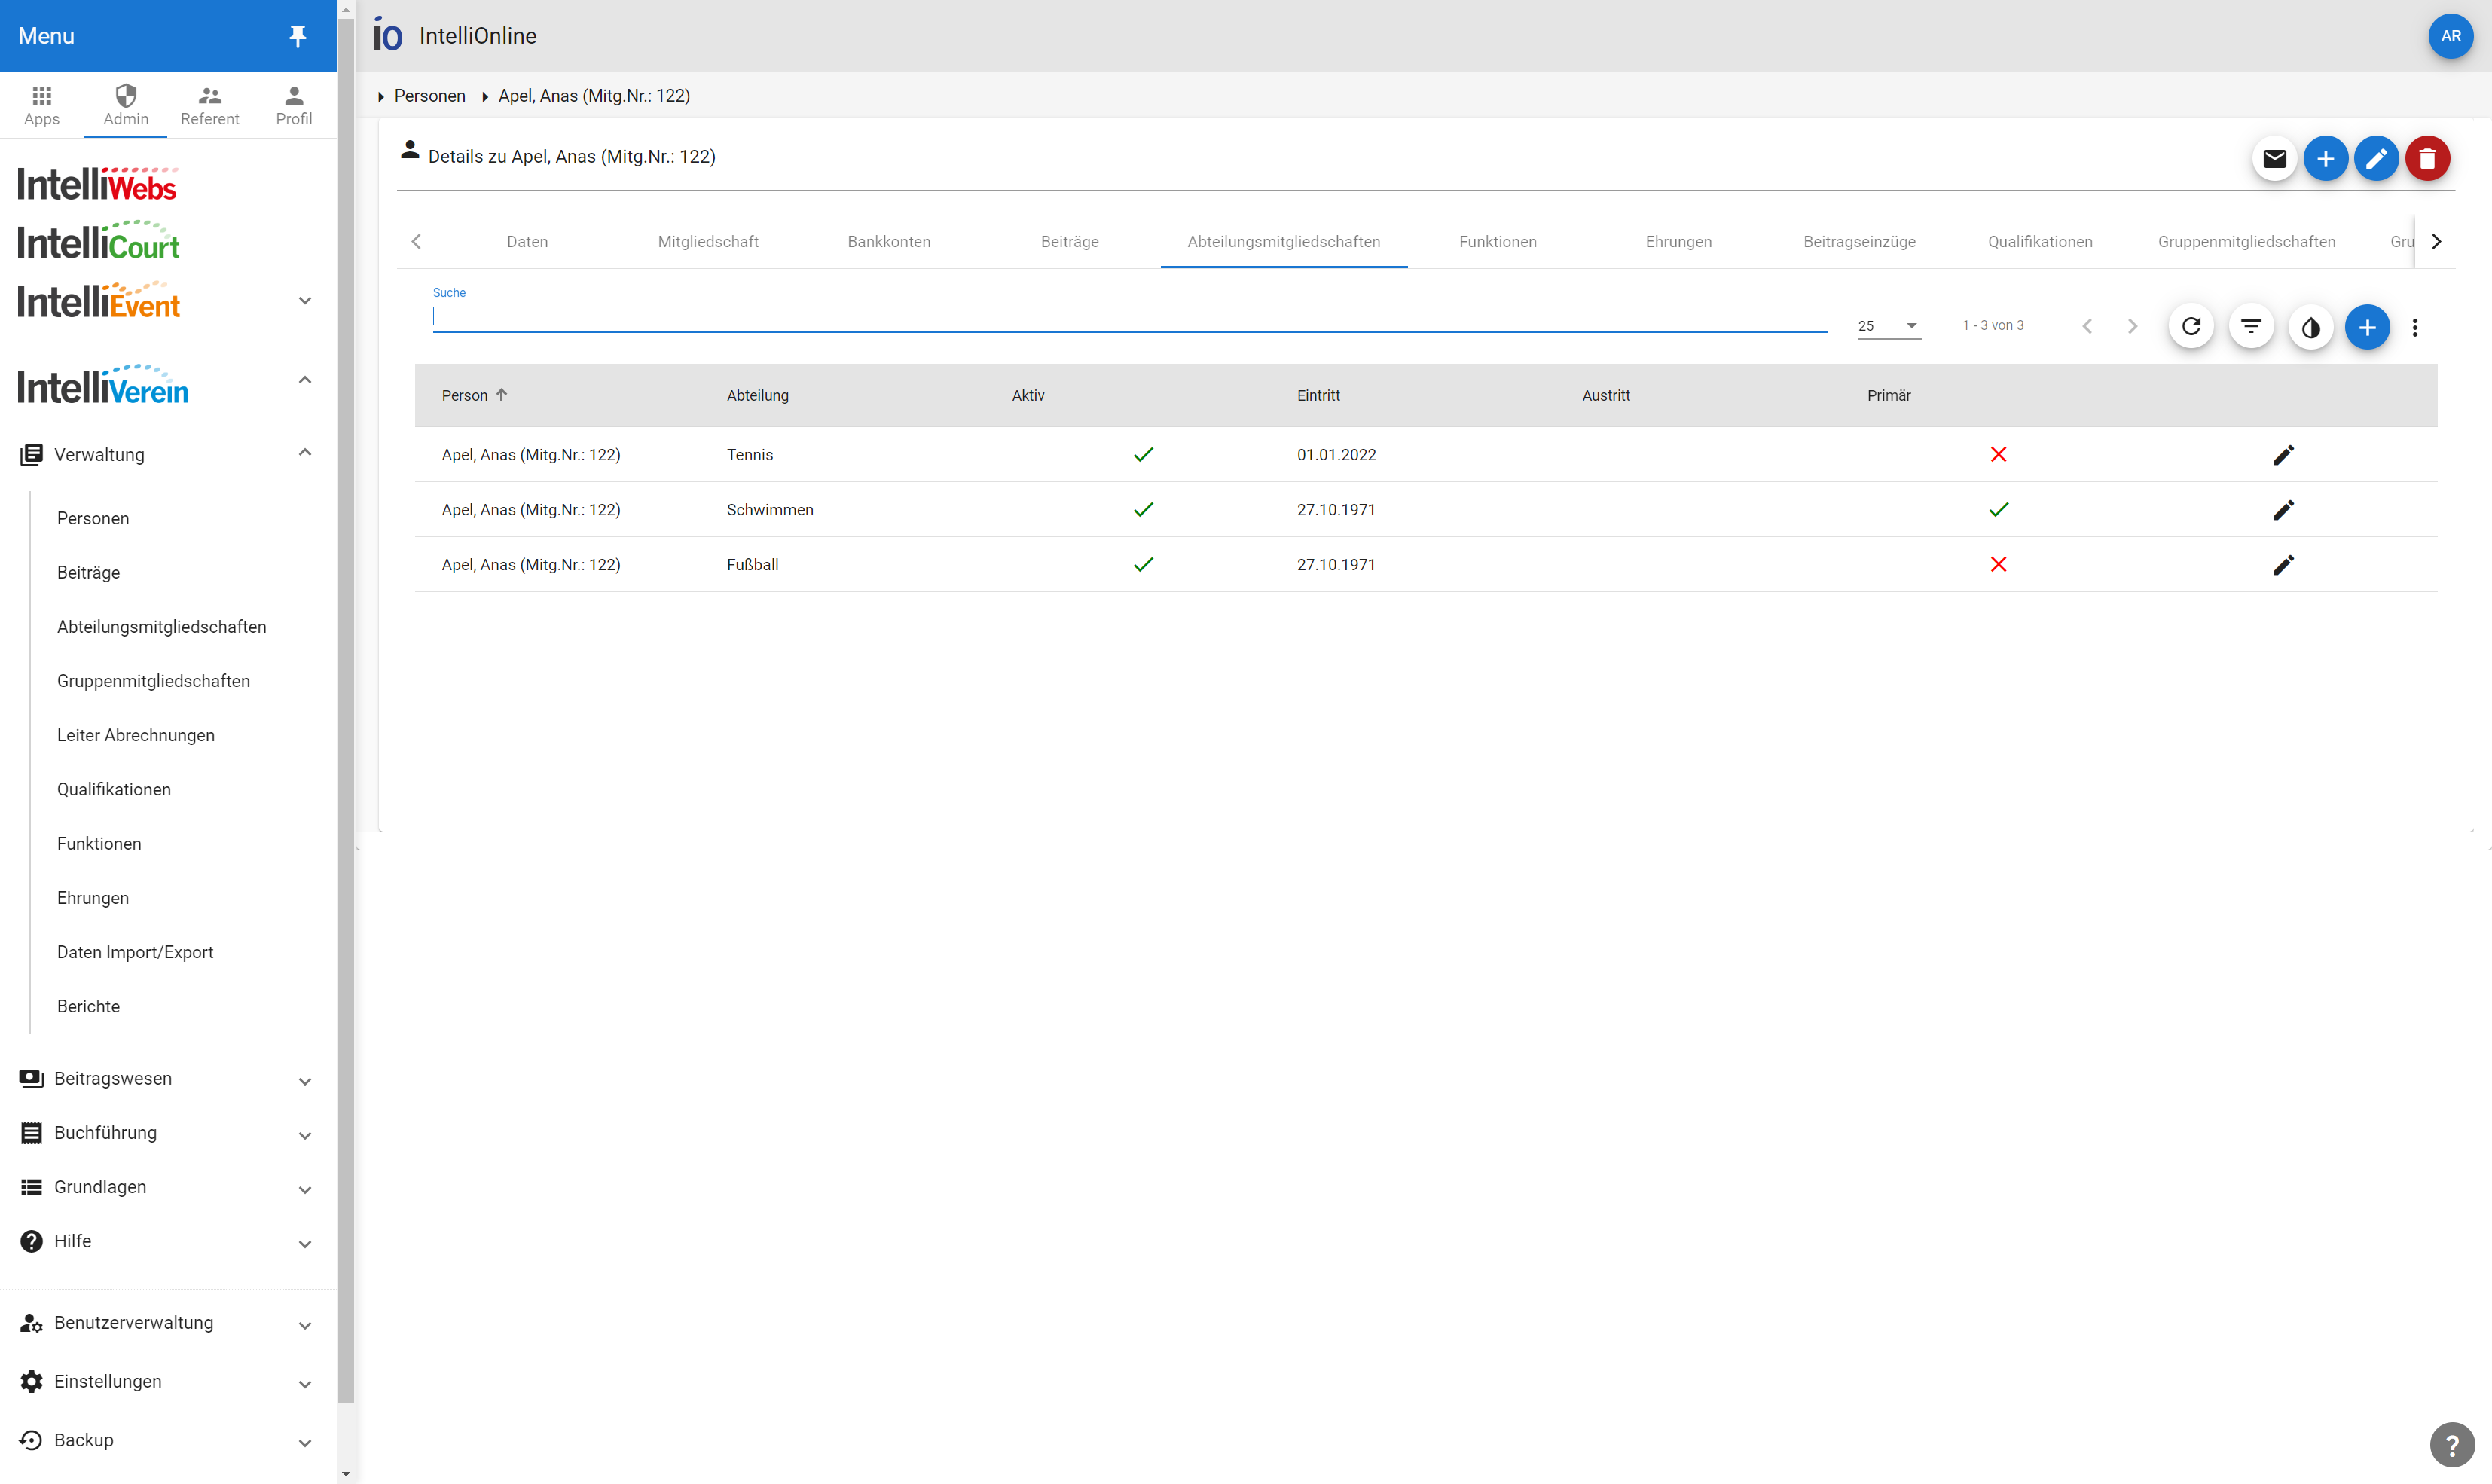Select the Funktionen tab
This screenshot has height=1484, width=2492.
click(x=1497, y=242)
